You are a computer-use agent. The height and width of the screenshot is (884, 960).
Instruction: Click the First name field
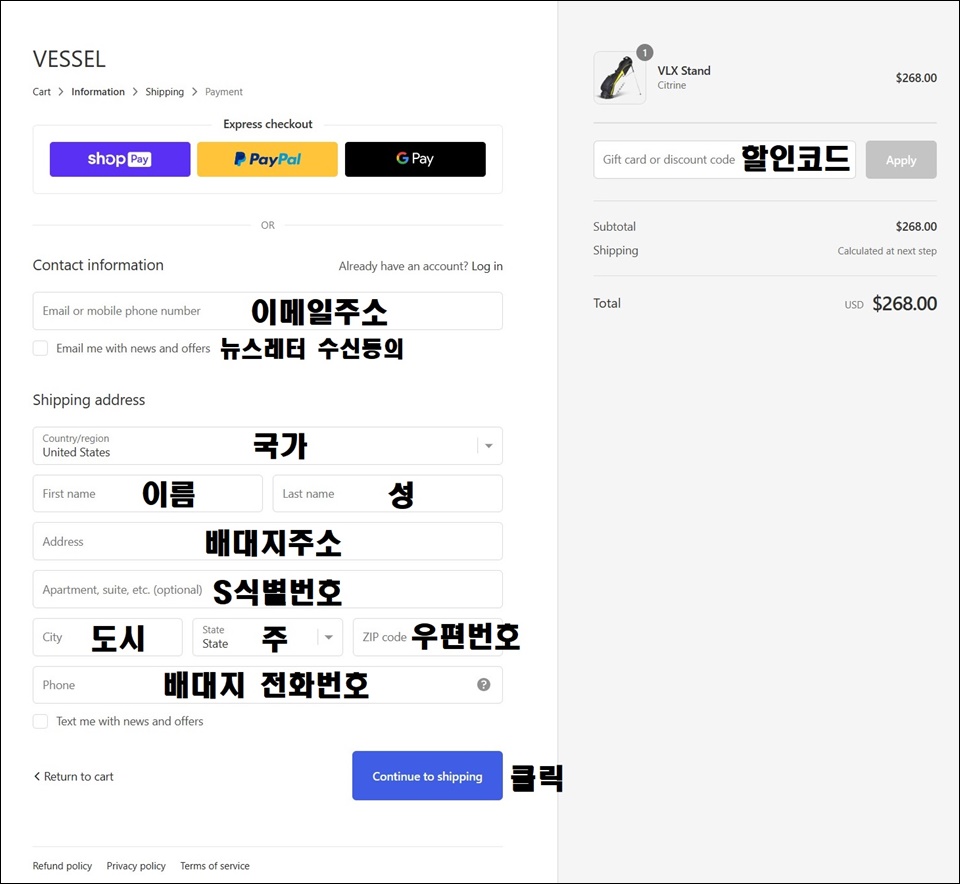[x=148, y=493]
